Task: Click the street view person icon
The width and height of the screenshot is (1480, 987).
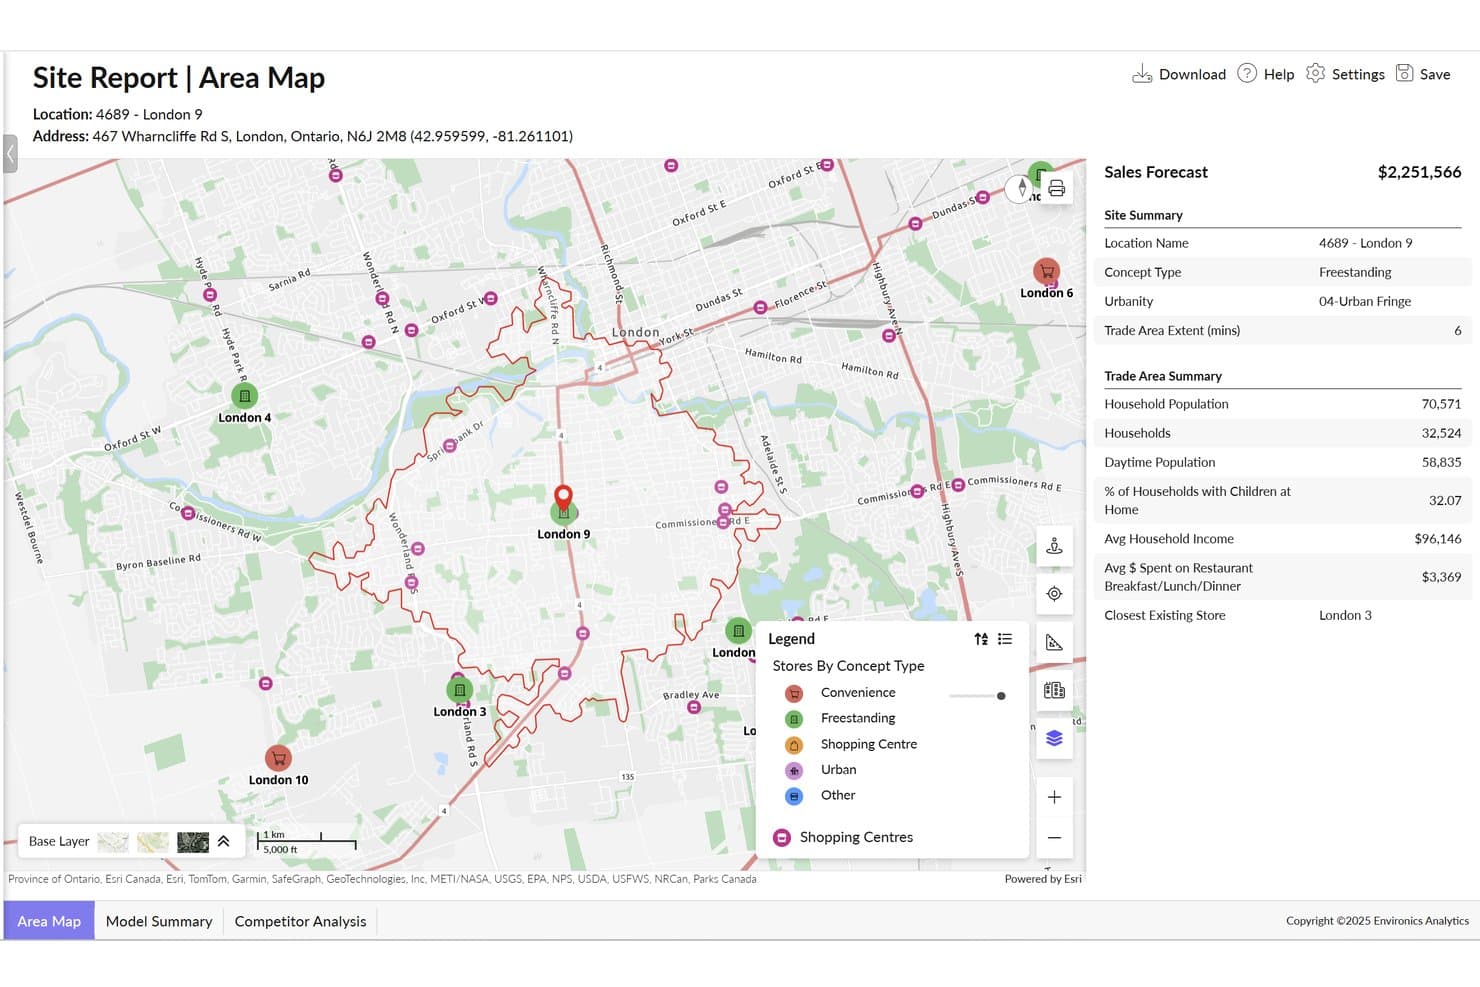Action: [x=1054, y=546]
